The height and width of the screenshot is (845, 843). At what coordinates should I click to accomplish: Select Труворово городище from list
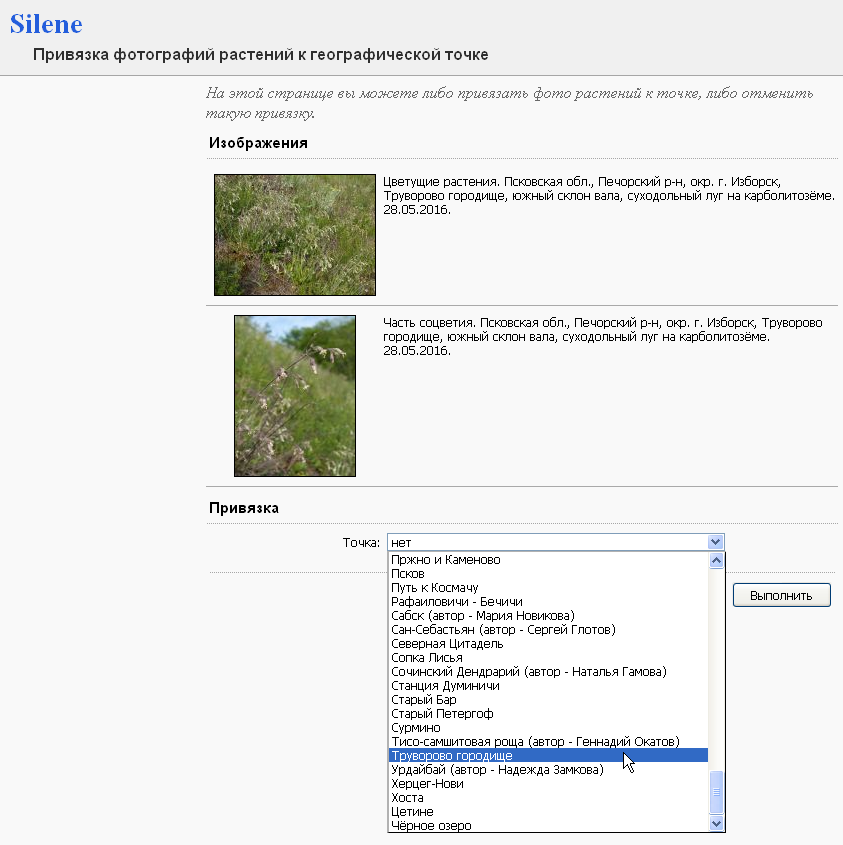pos(452,756)
